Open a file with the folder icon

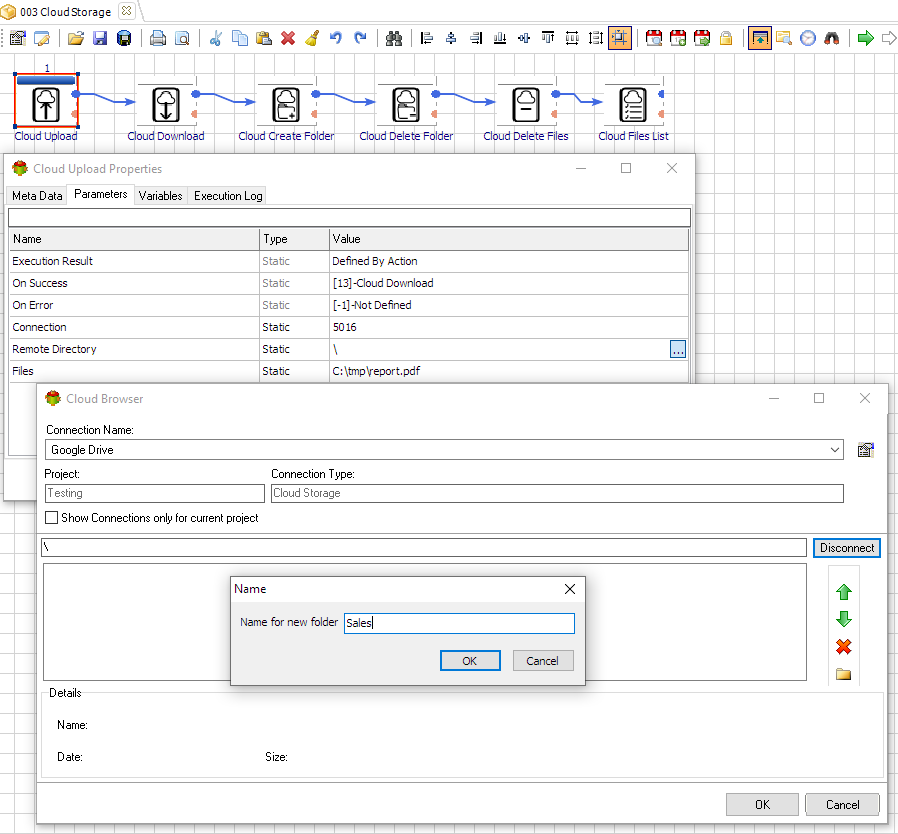point(76,38)
